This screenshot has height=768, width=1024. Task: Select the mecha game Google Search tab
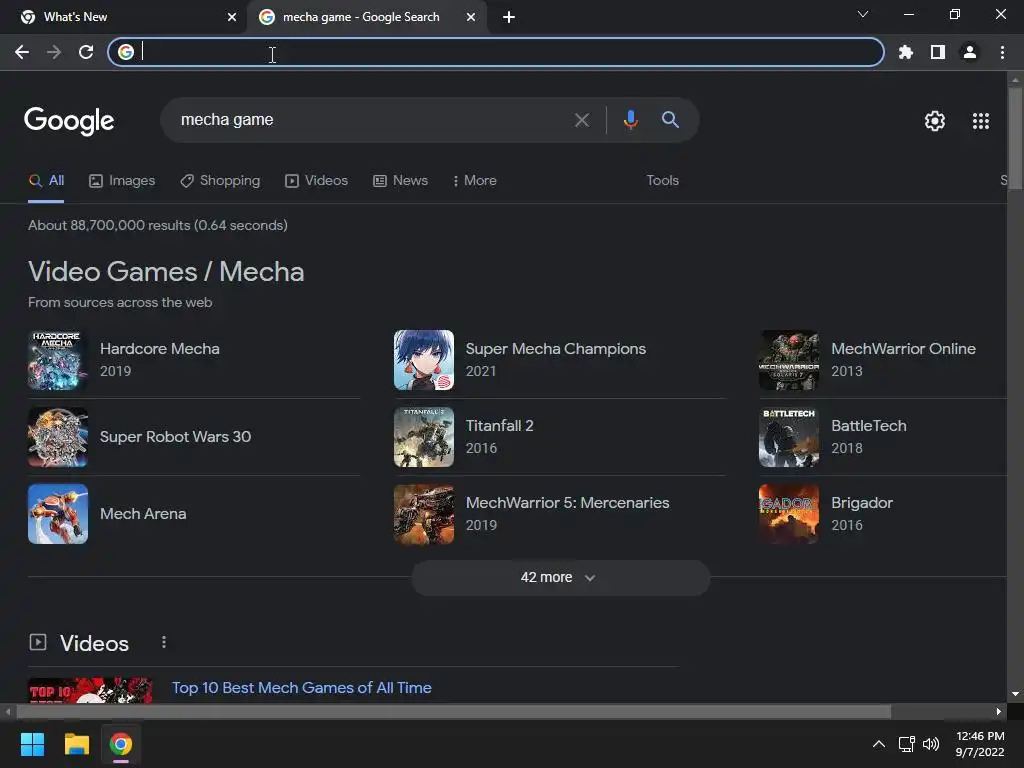(x=366, y=18)
